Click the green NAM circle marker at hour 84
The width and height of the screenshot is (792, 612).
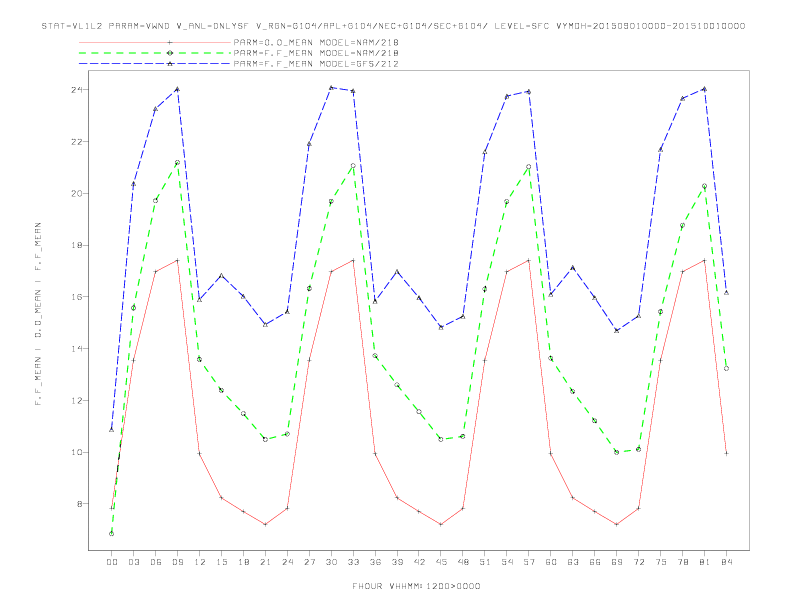coord(726,369)
